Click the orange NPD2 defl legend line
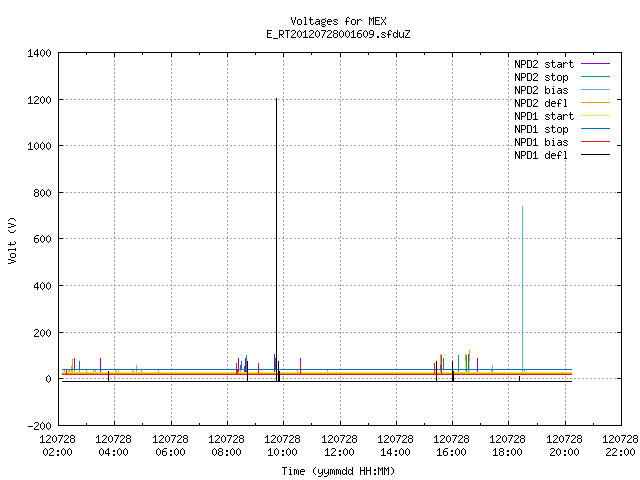The image size is (640, 480). [596, 102]
